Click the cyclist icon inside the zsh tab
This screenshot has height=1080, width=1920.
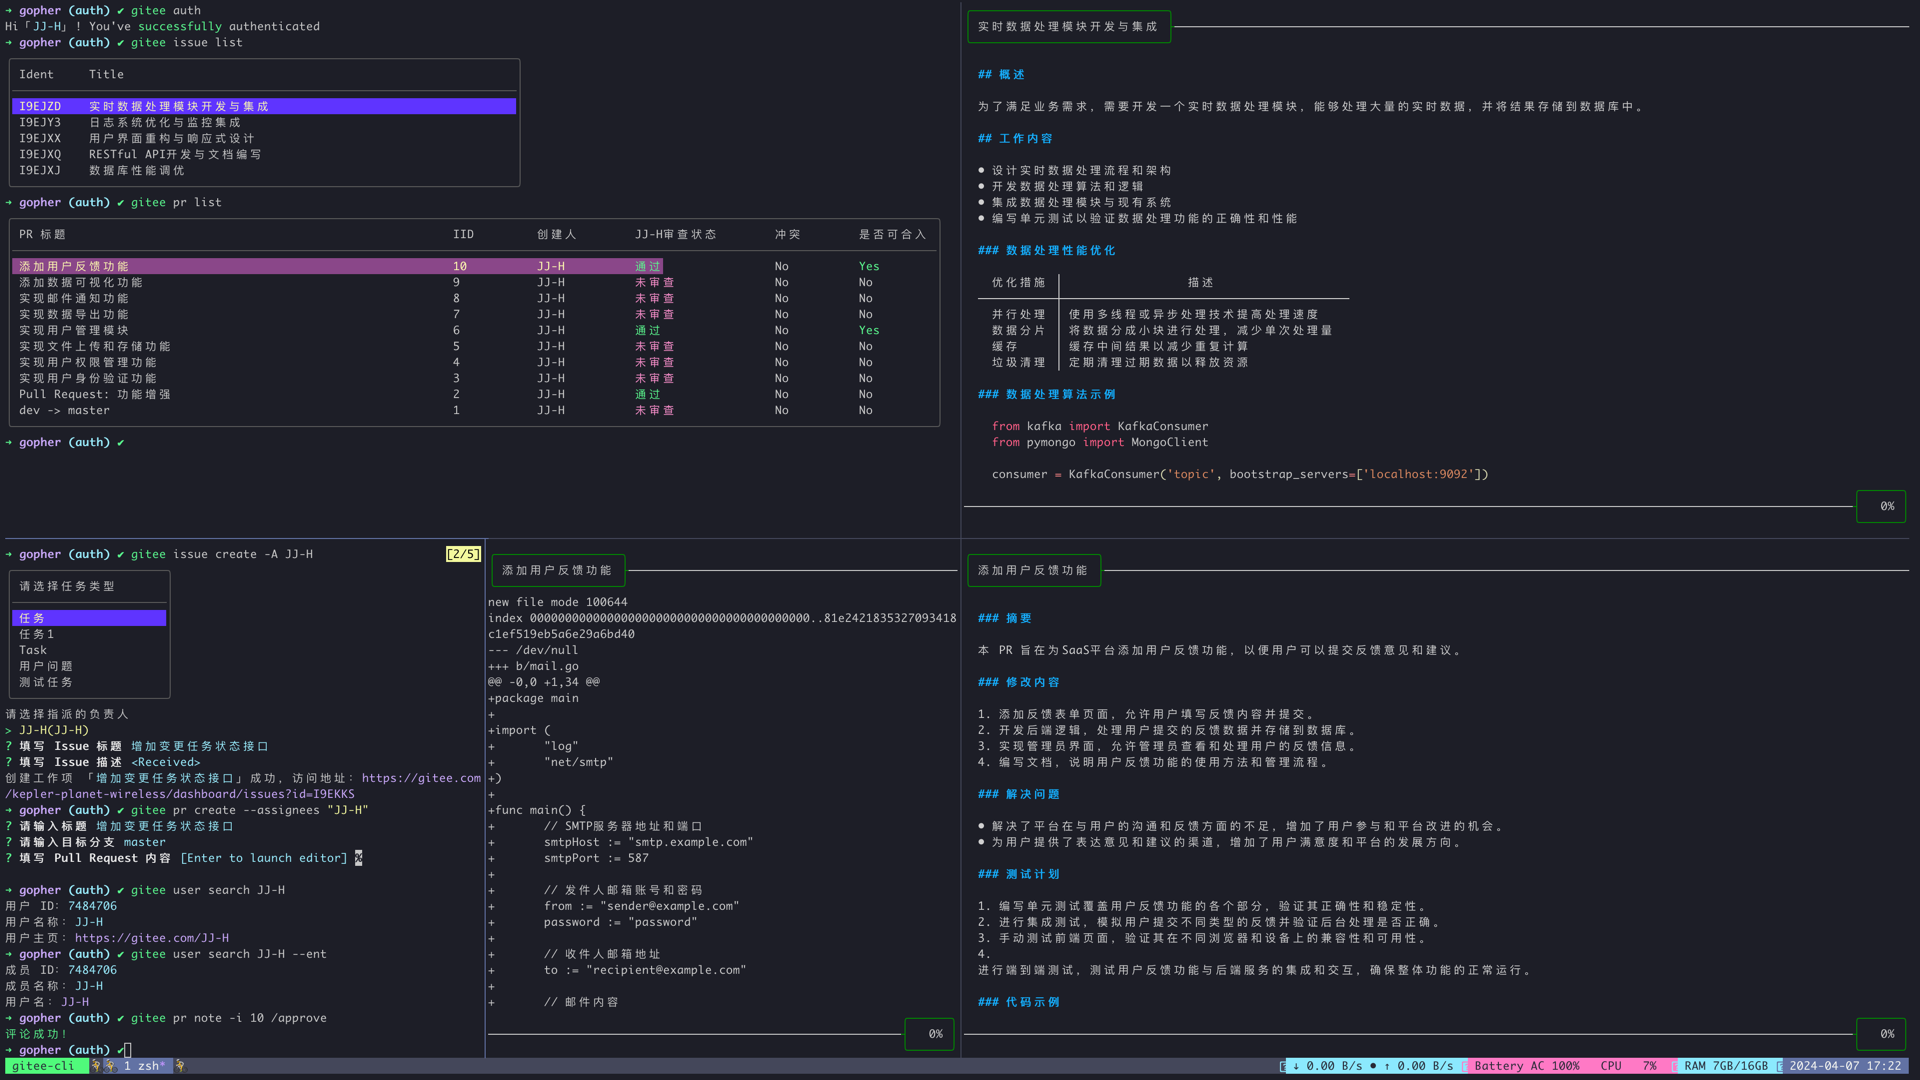[110, 1066]
